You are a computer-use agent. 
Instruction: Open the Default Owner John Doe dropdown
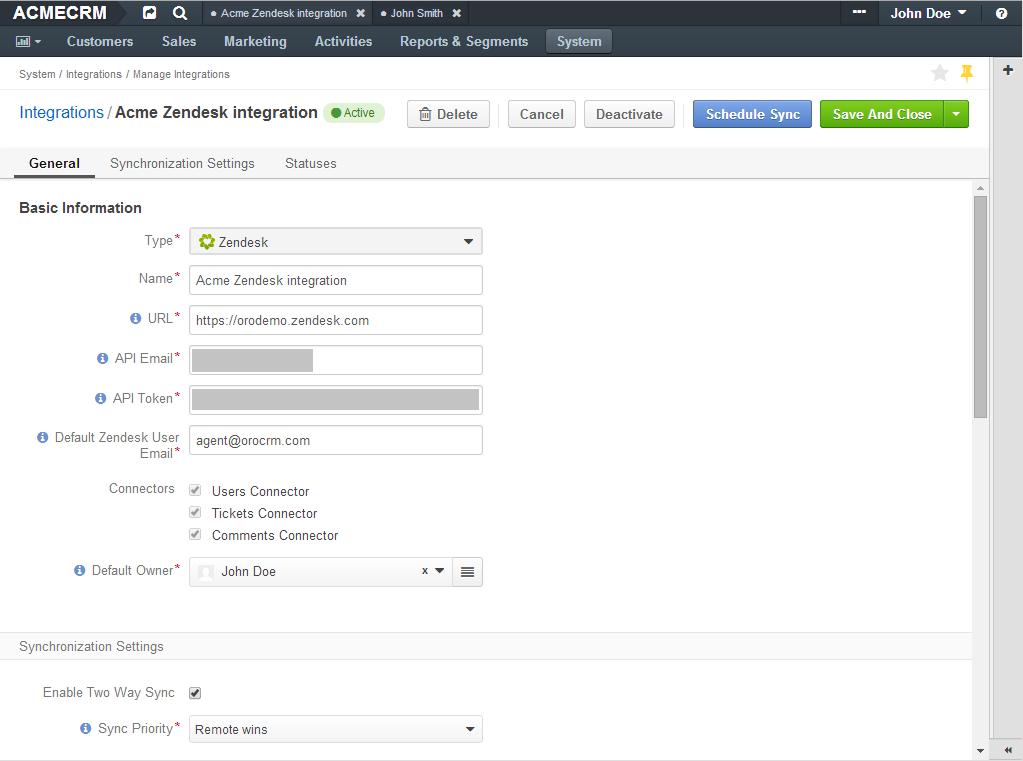point(321,572)
